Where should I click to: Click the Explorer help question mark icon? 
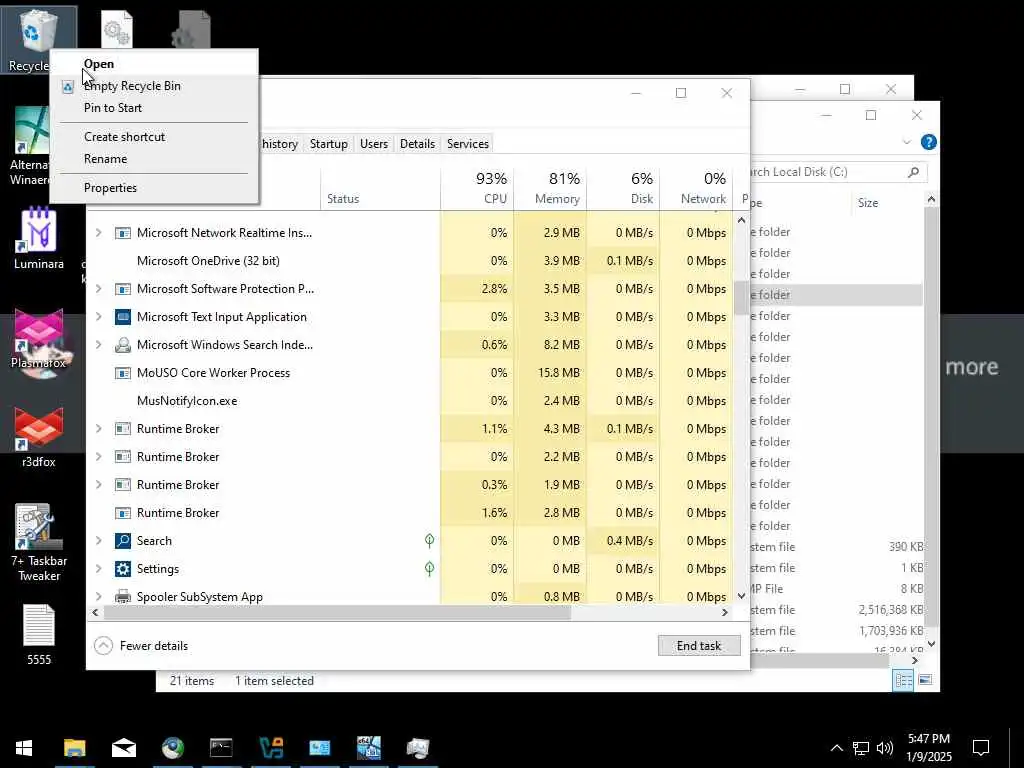pyautogui.click(x=929, y=142)
